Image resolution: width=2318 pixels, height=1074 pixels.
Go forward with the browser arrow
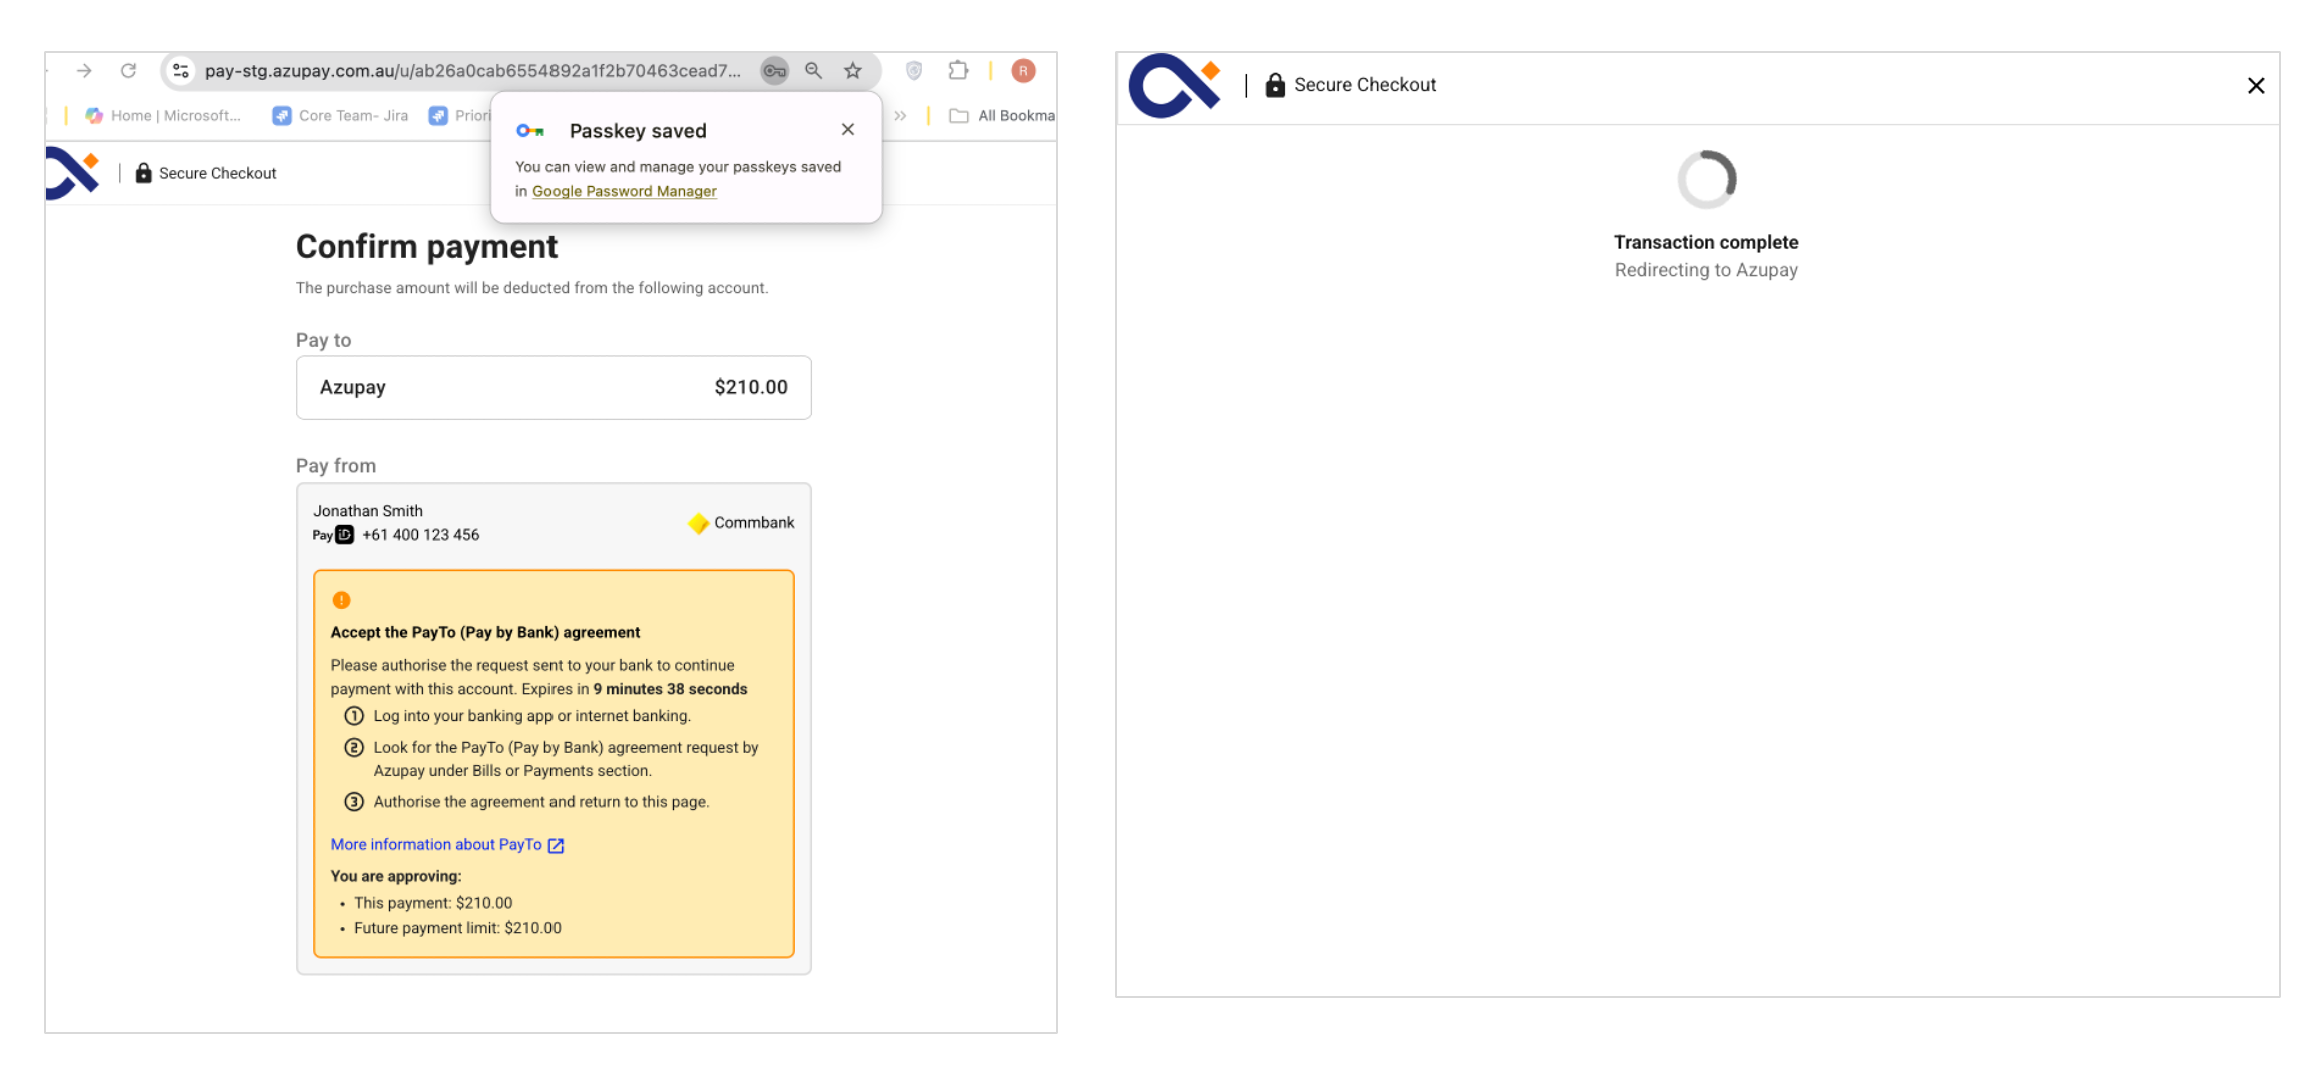[84, 71]
